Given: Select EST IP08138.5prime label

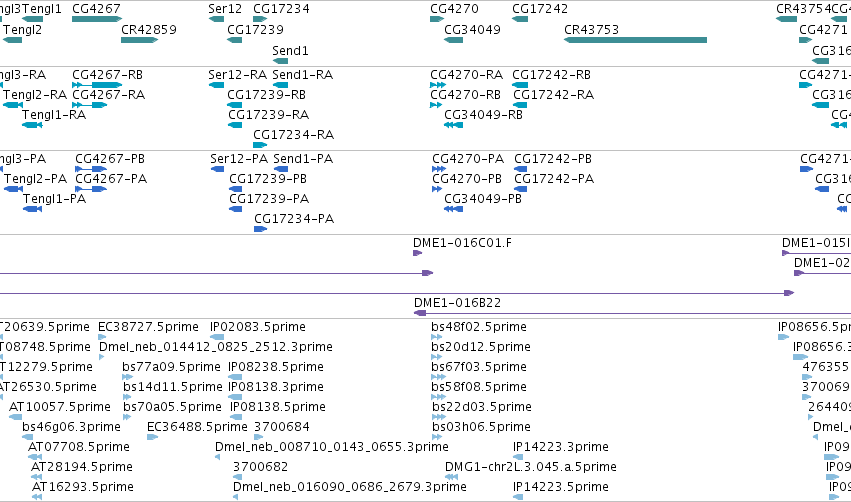Looking at the screenshot, I should point(278,407).
